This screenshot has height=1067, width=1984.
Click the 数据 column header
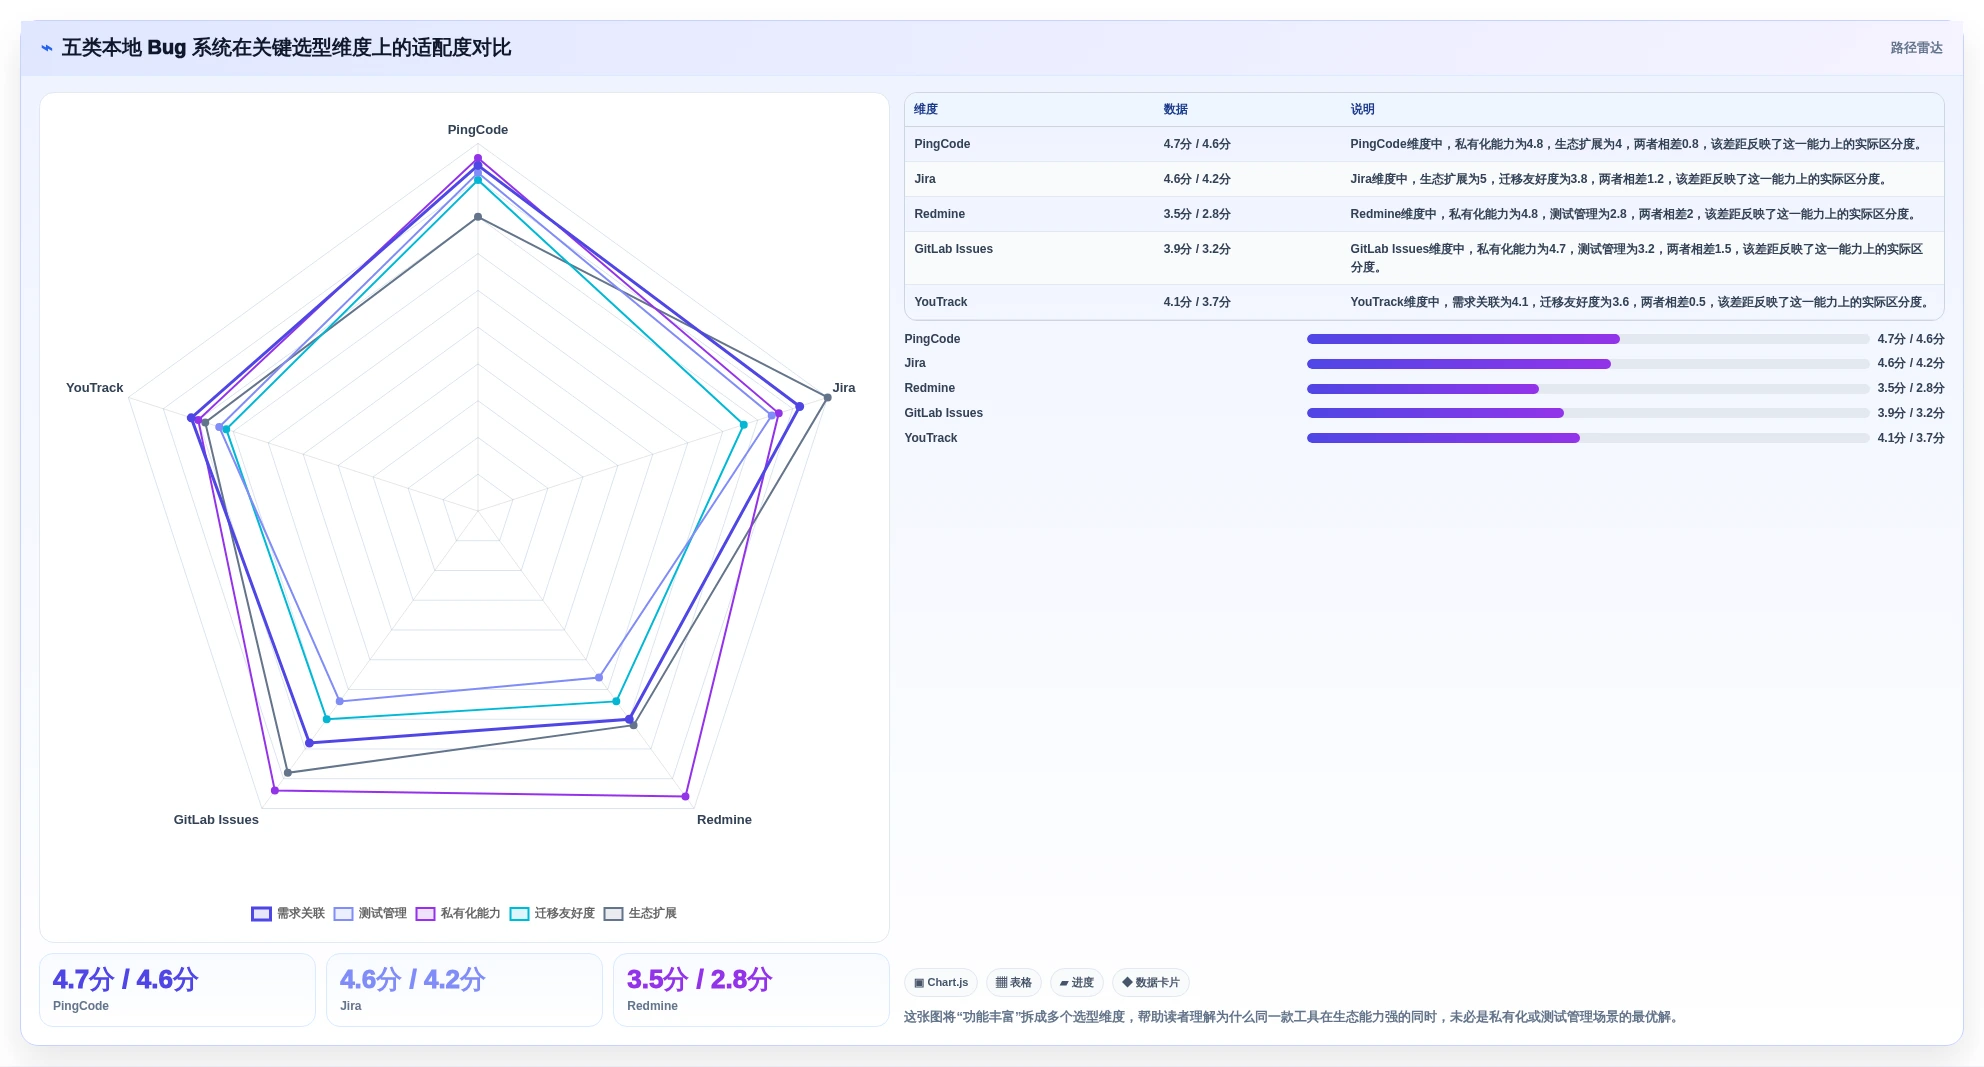point(1175,109)
